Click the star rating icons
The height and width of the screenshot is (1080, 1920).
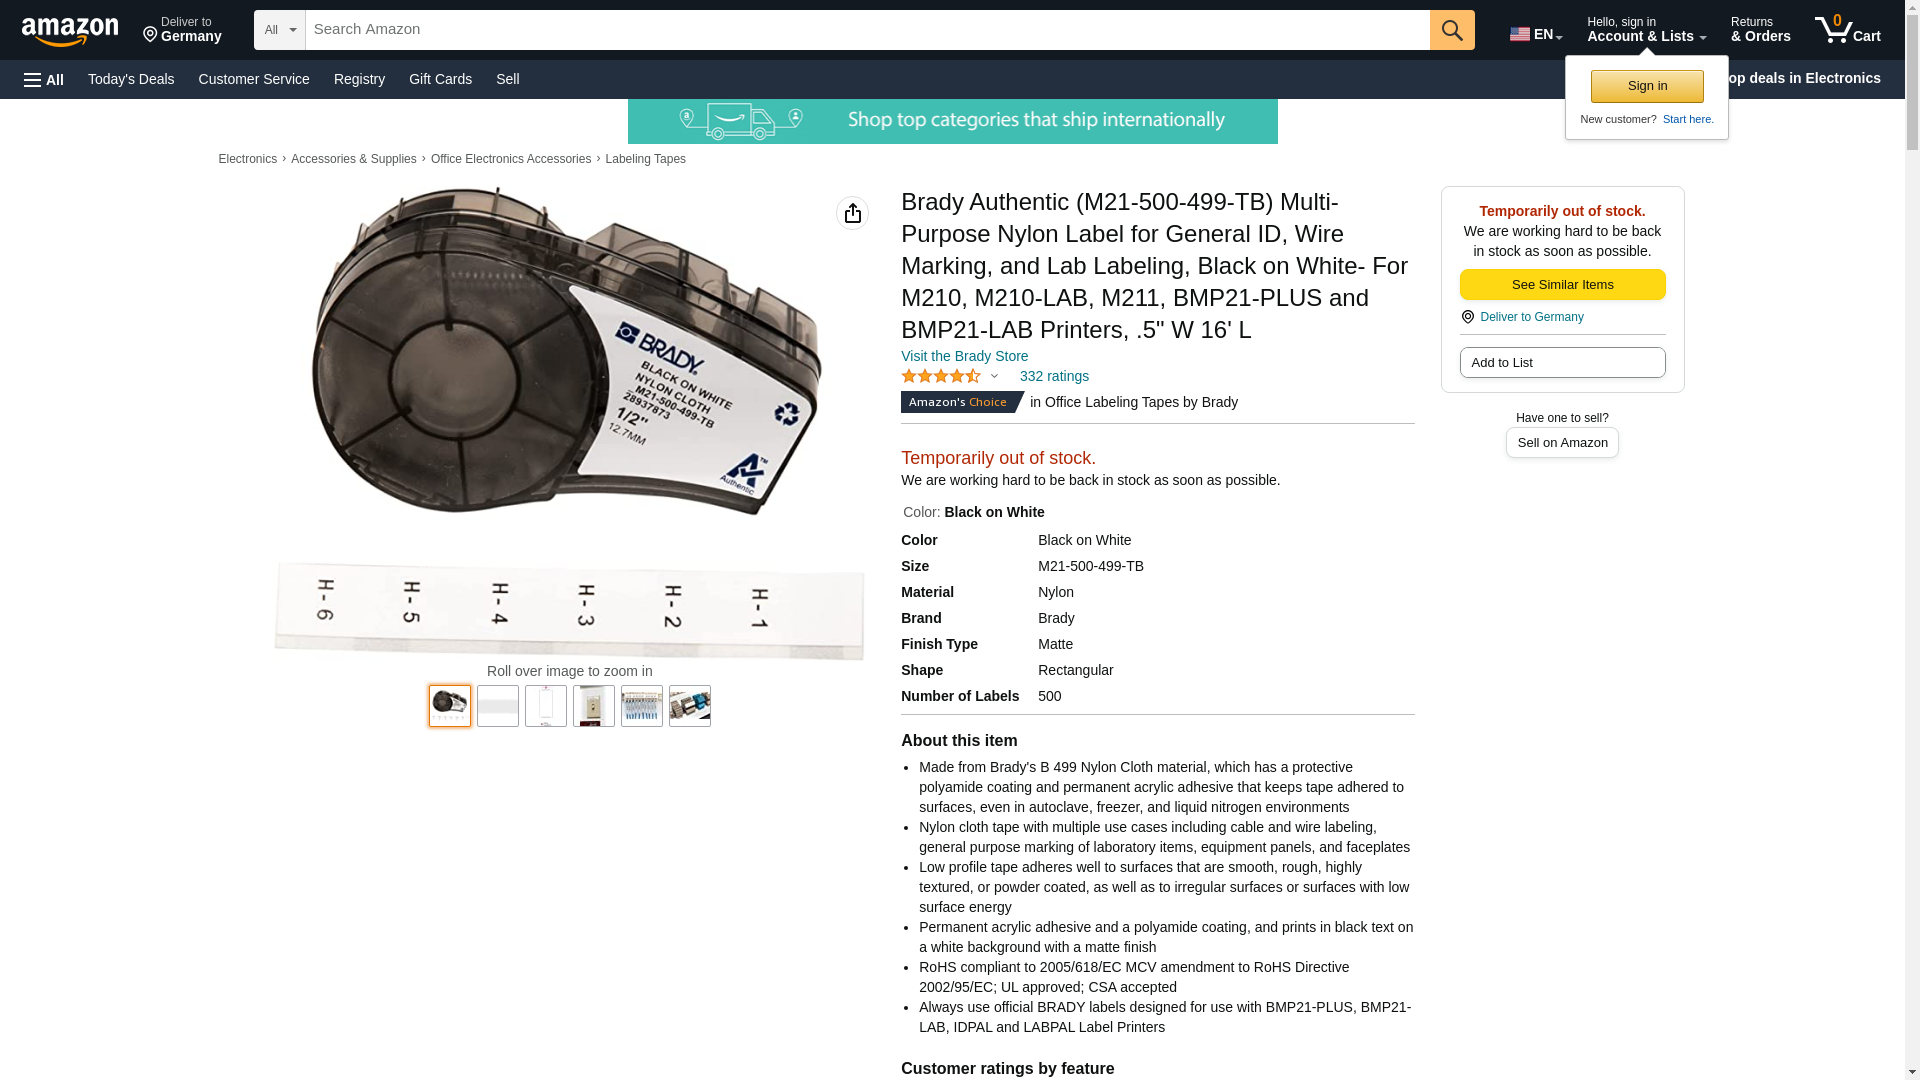tap(941, 377)
